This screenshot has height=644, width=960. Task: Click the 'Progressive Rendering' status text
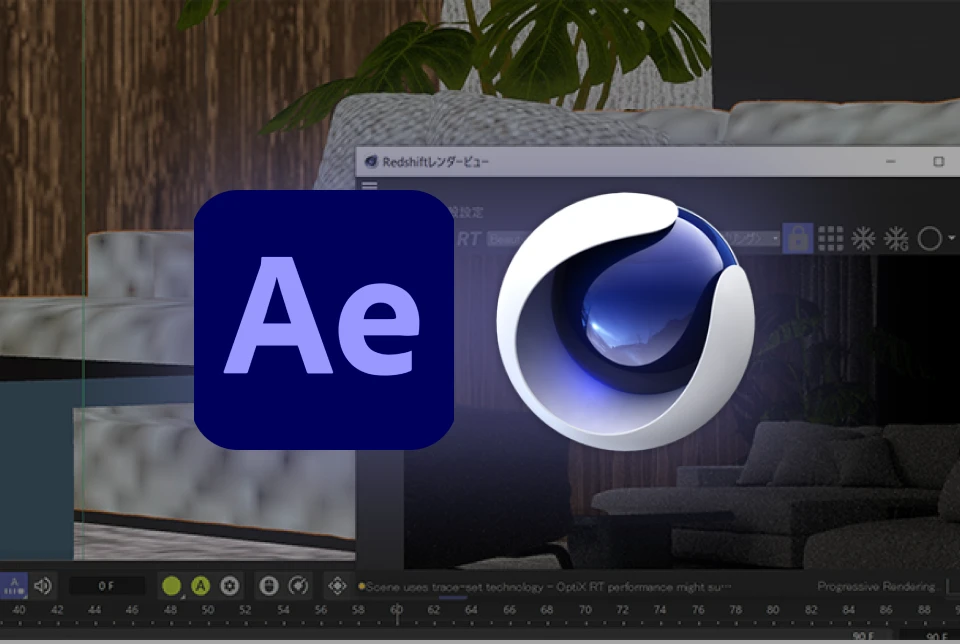tap(877, 586)
